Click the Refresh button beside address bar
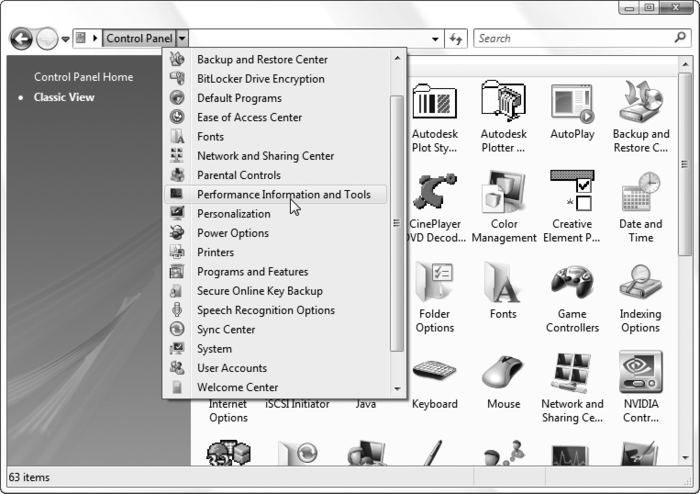700x494 pixels. [x=456, y=39]
